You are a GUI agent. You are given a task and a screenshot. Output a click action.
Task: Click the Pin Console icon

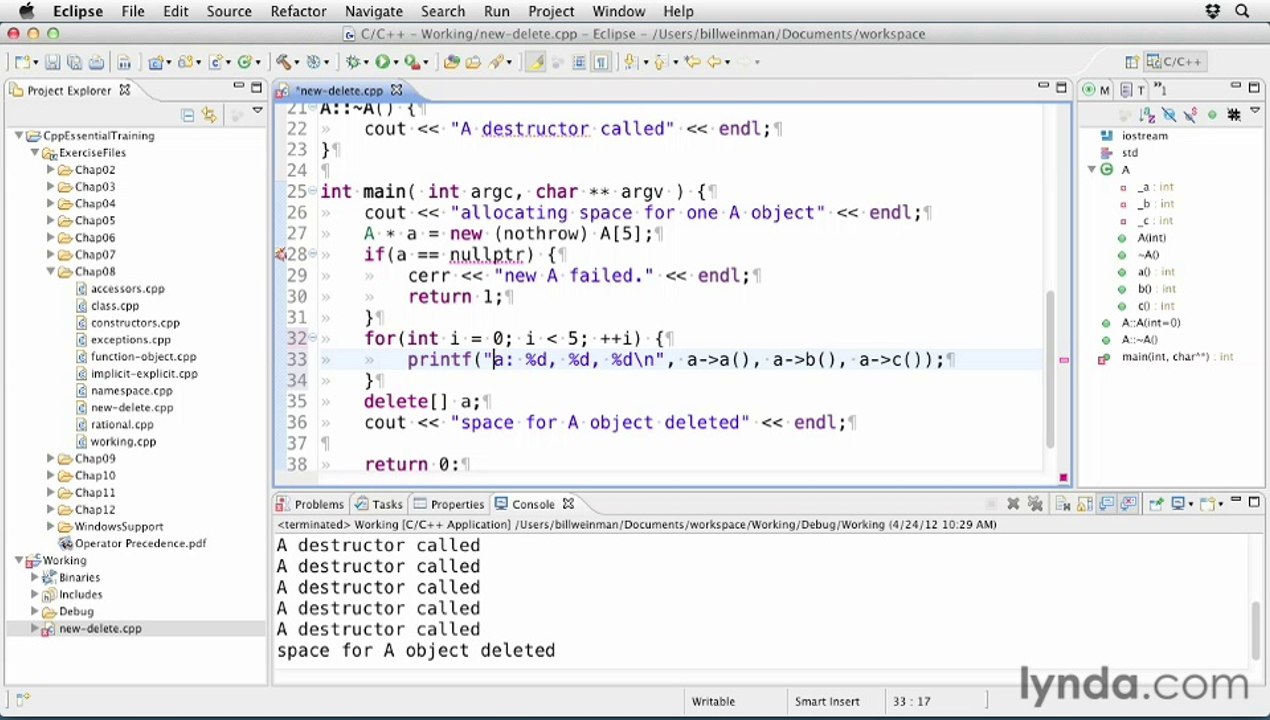1156,504
